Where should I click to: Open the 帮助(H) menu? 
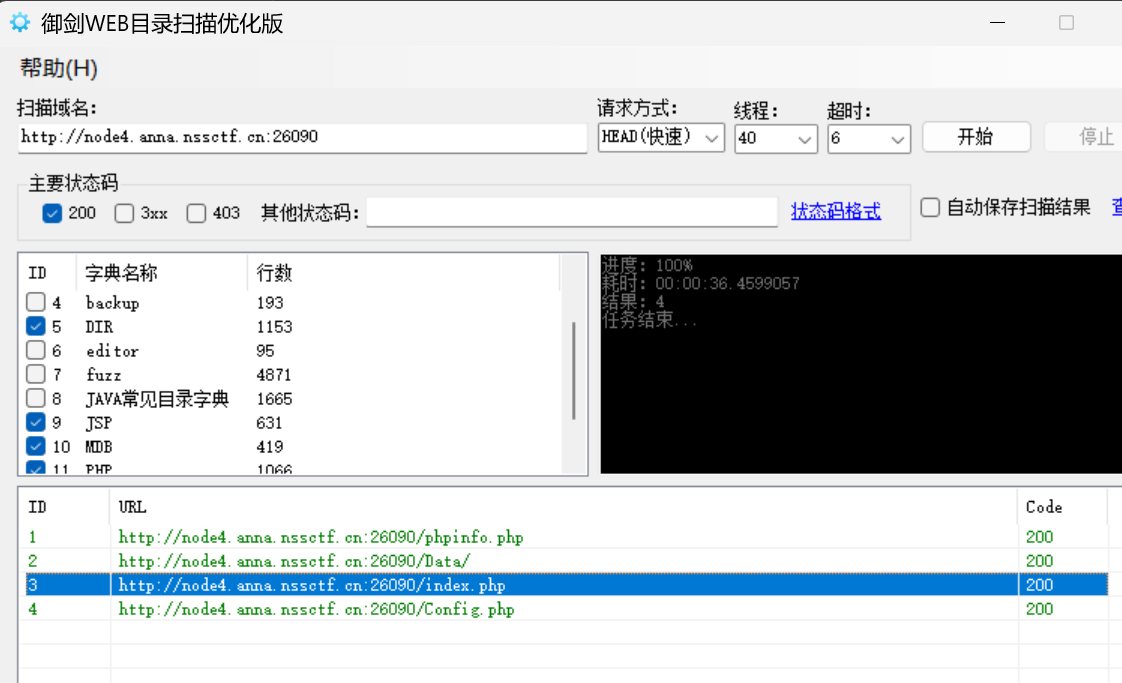58,68
